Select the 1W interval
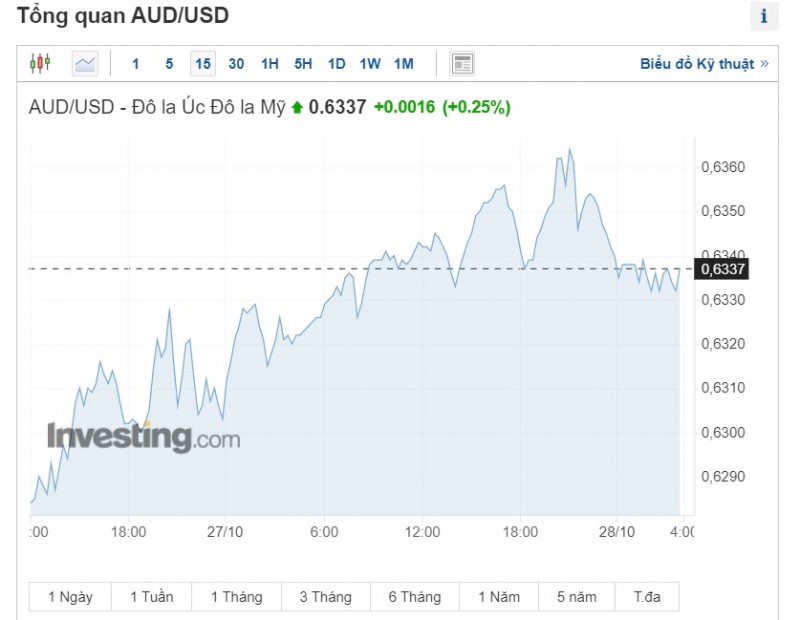Image resolution: width=800 pixels, height=620 pixels. [x=370, y=64]
